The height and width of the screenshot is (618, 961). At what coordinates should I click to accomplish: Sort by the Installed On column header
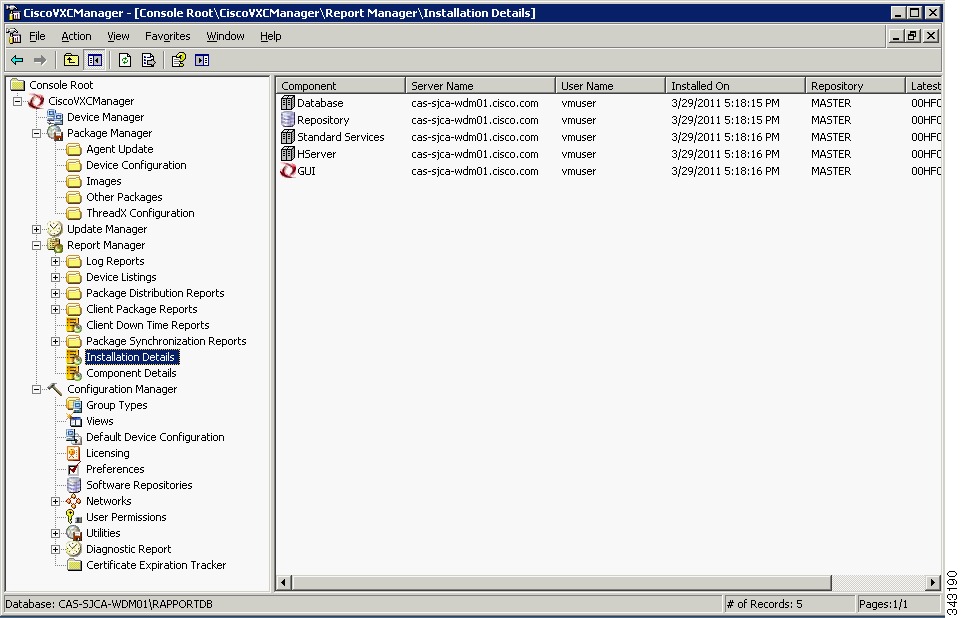coord(735,86)
